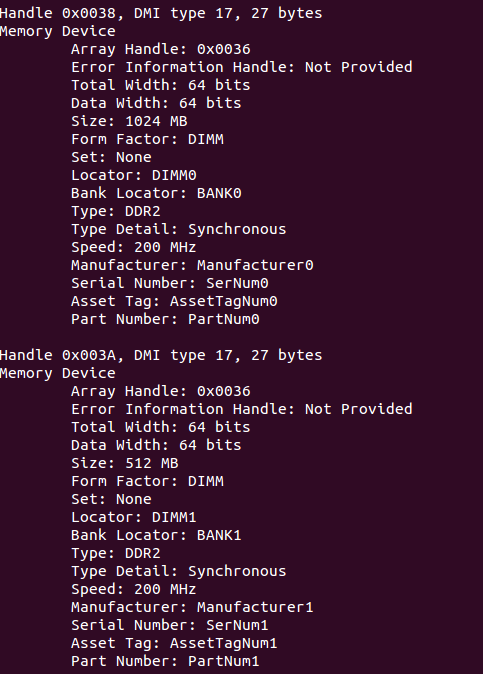Viewport: 483px width, 674px height.
Task: Click 'Manufacturer: Manufacturer0' text
Action: [x=193, y=265]
